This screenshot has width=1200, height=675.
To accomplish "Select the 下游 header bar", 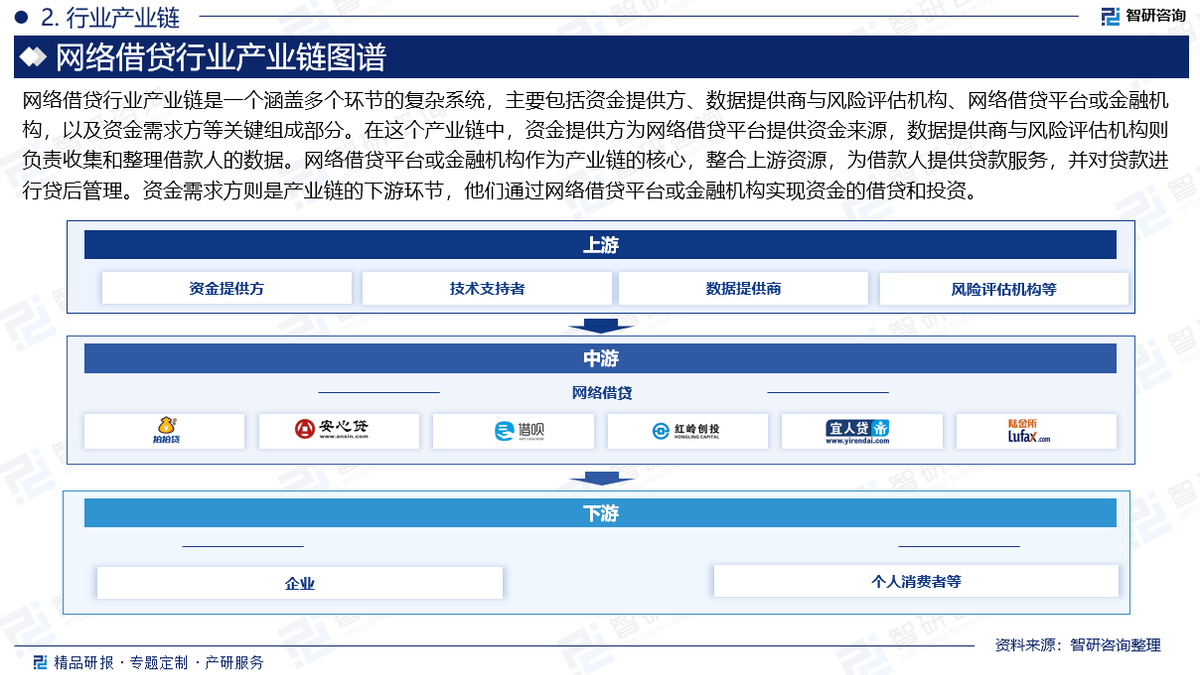I will click(x=600, y=513).
